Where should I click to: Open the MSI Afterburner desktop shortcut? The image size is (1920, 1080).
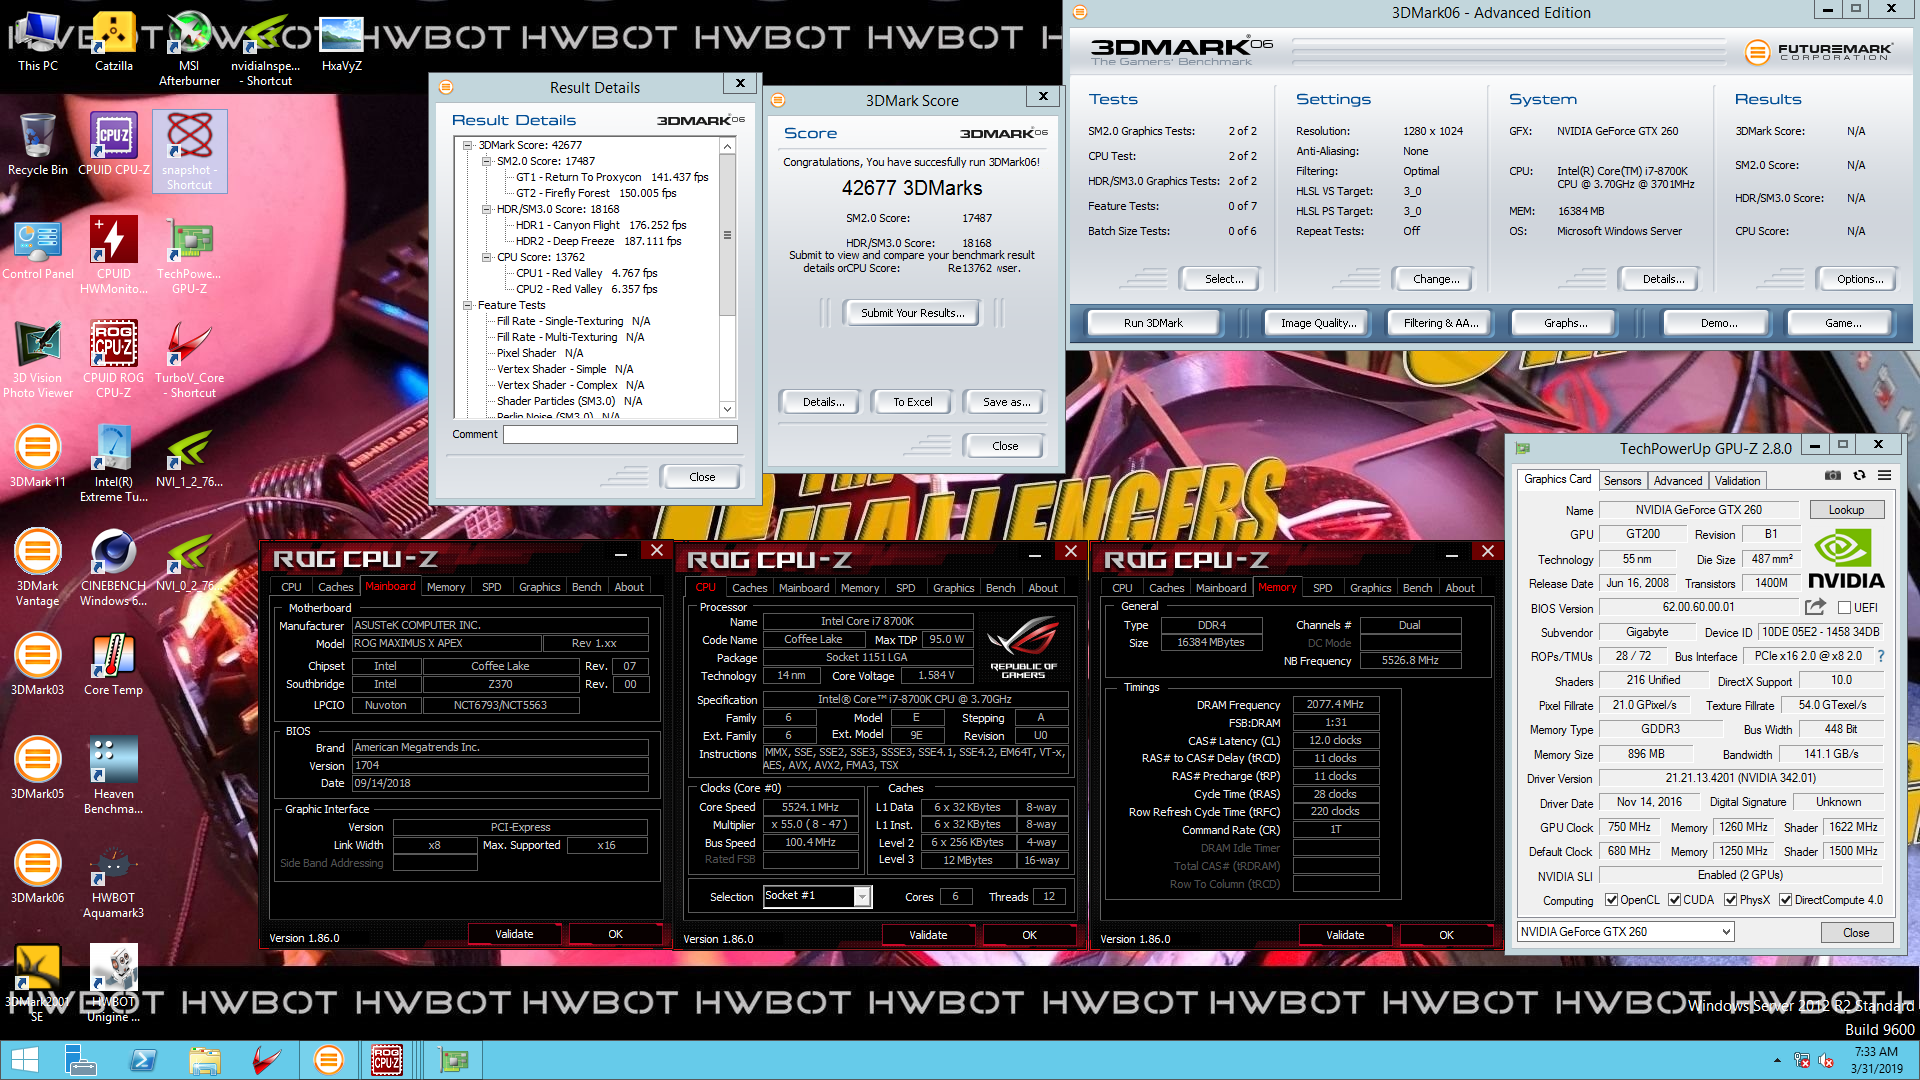[x=189, y=49]
